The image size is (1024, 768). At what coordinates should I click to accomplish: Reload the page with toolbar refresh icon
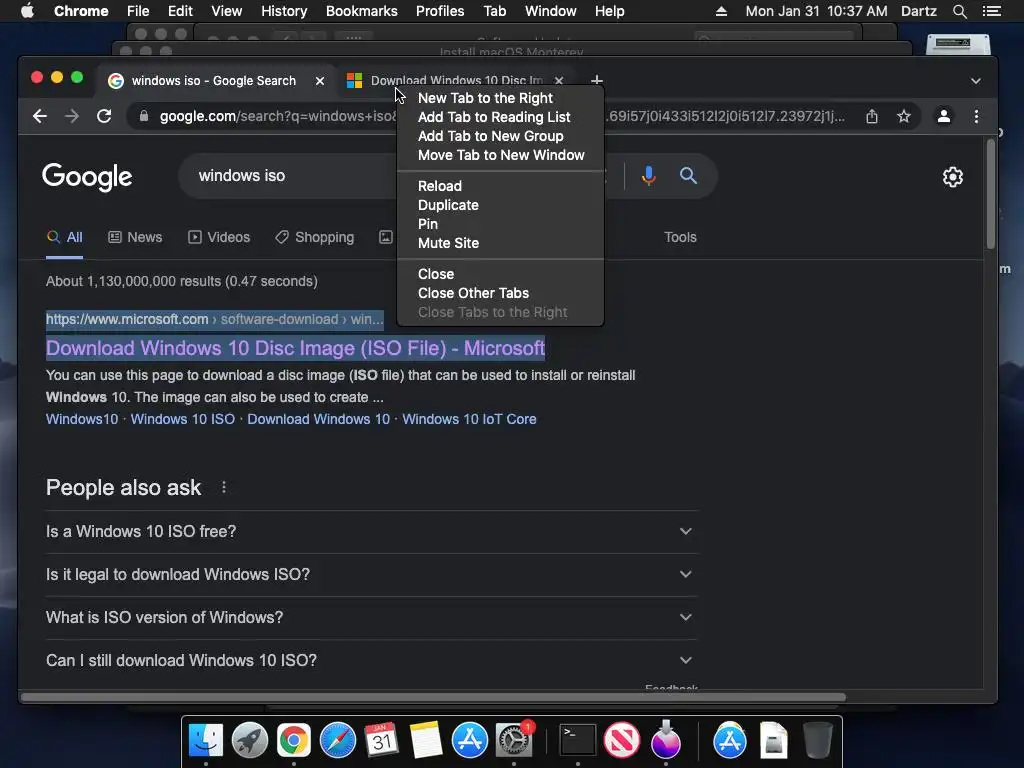[x=104, y=116]
